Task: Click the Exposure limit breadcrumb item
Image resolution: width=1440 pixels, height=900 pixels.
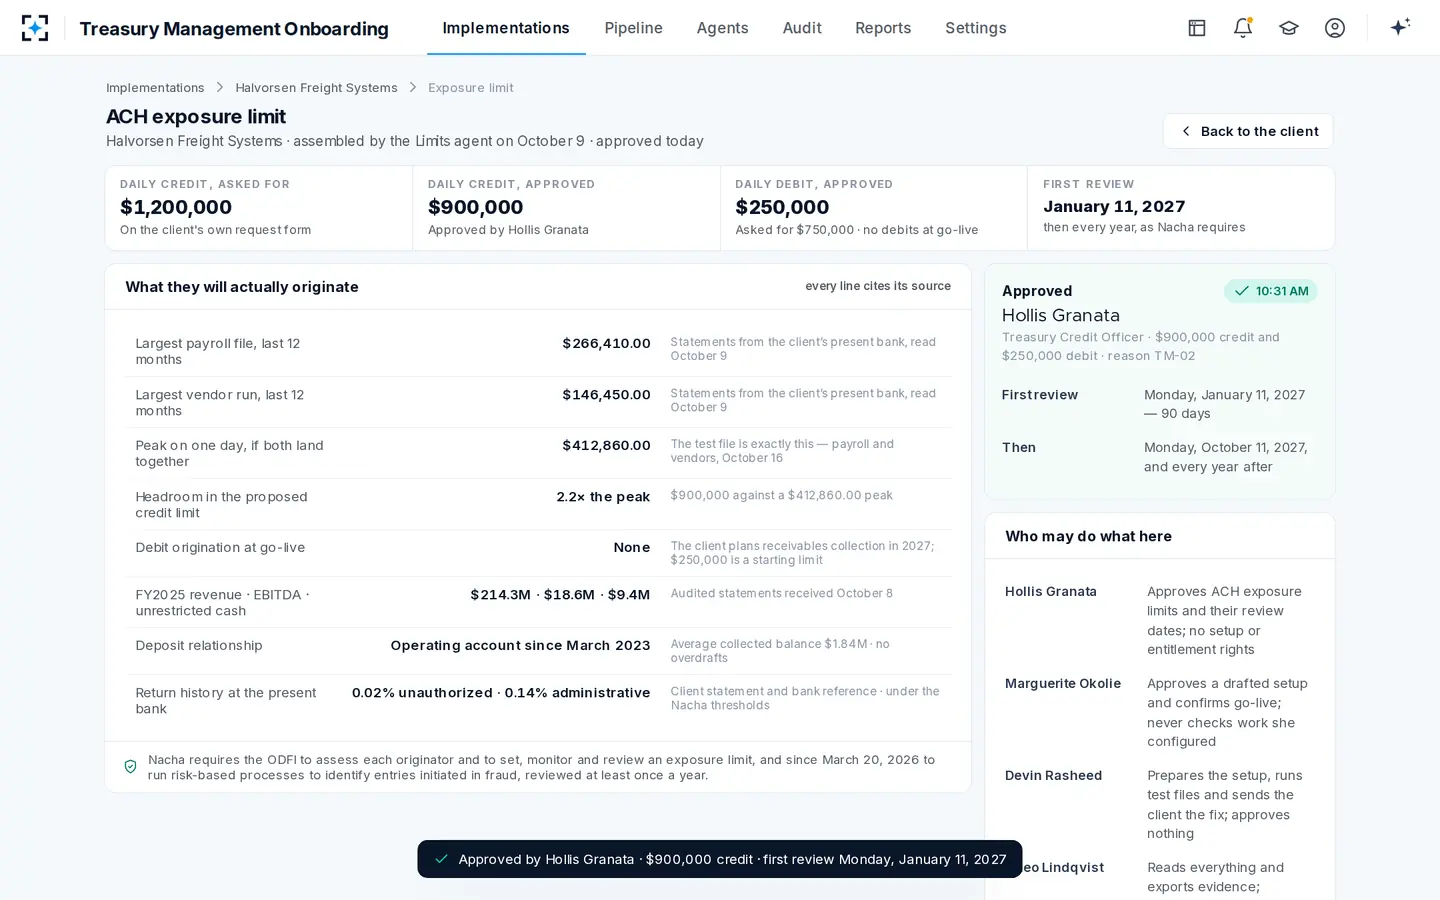Action: point(471,88)
